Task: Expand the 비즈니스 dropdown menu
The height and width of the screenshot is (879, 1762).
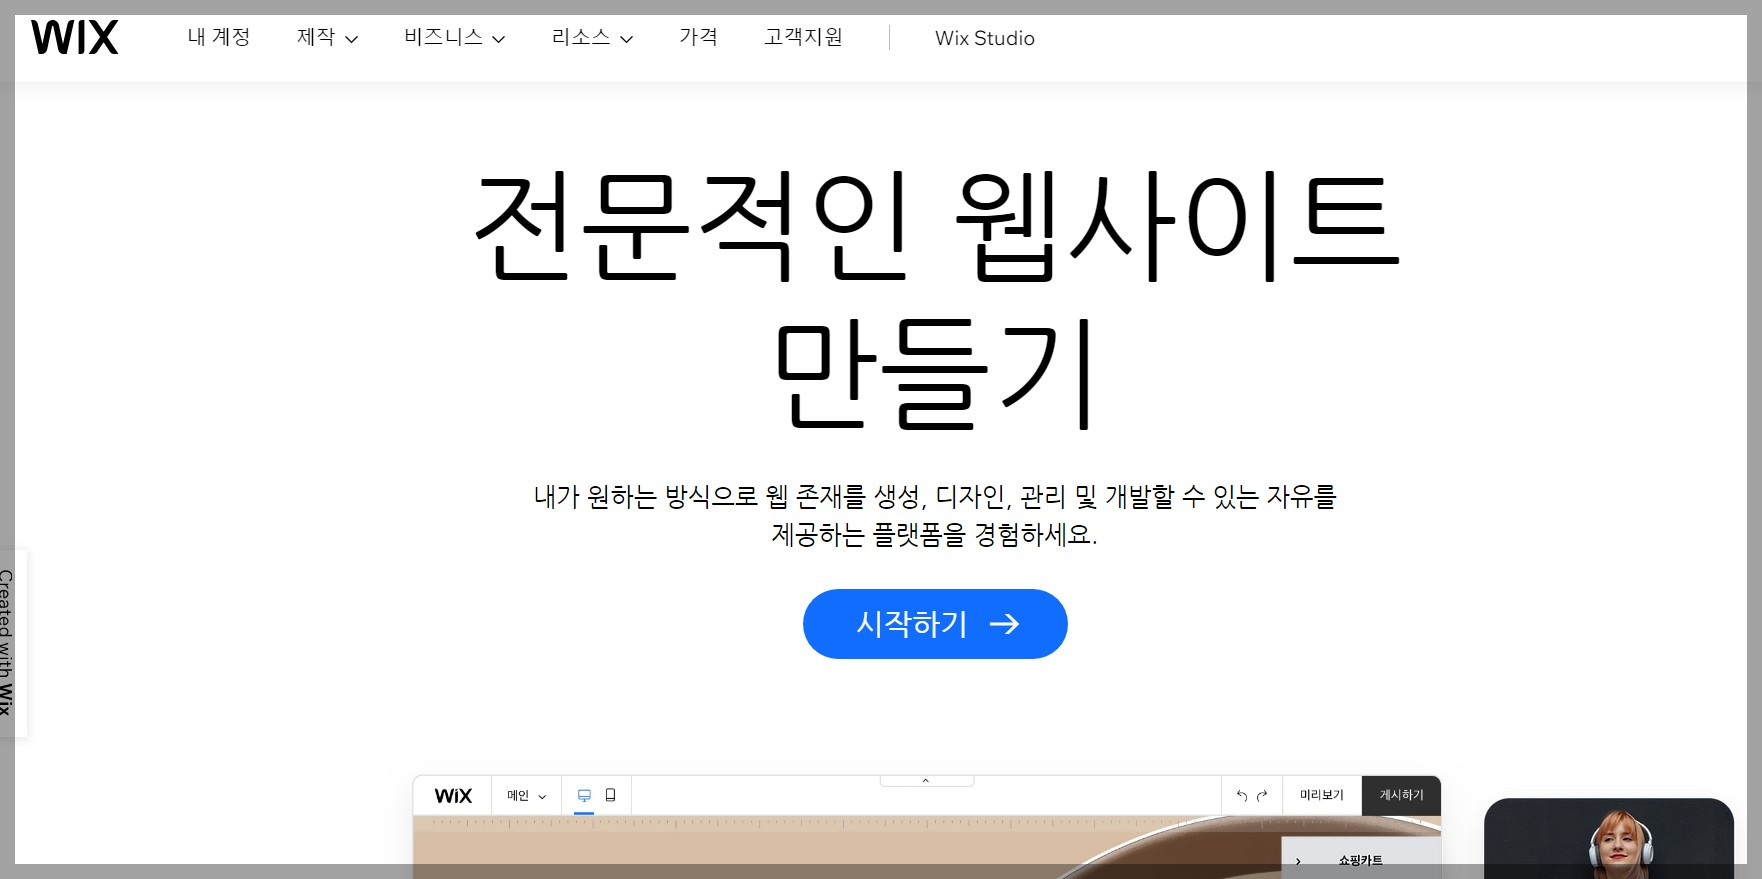Action: [455, 38]
